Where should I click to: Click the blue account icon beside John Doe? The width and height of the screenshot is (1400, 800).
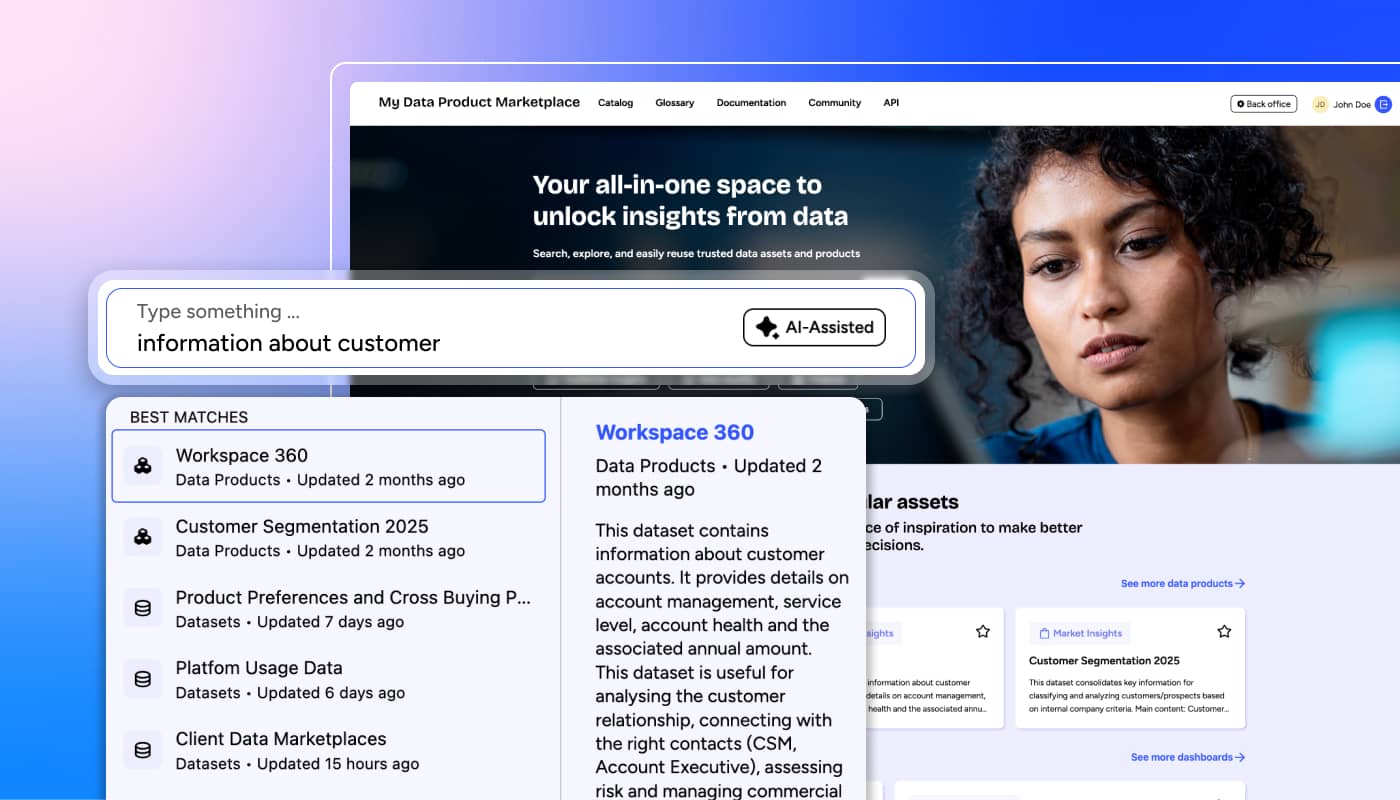(x=1383, y=104)
